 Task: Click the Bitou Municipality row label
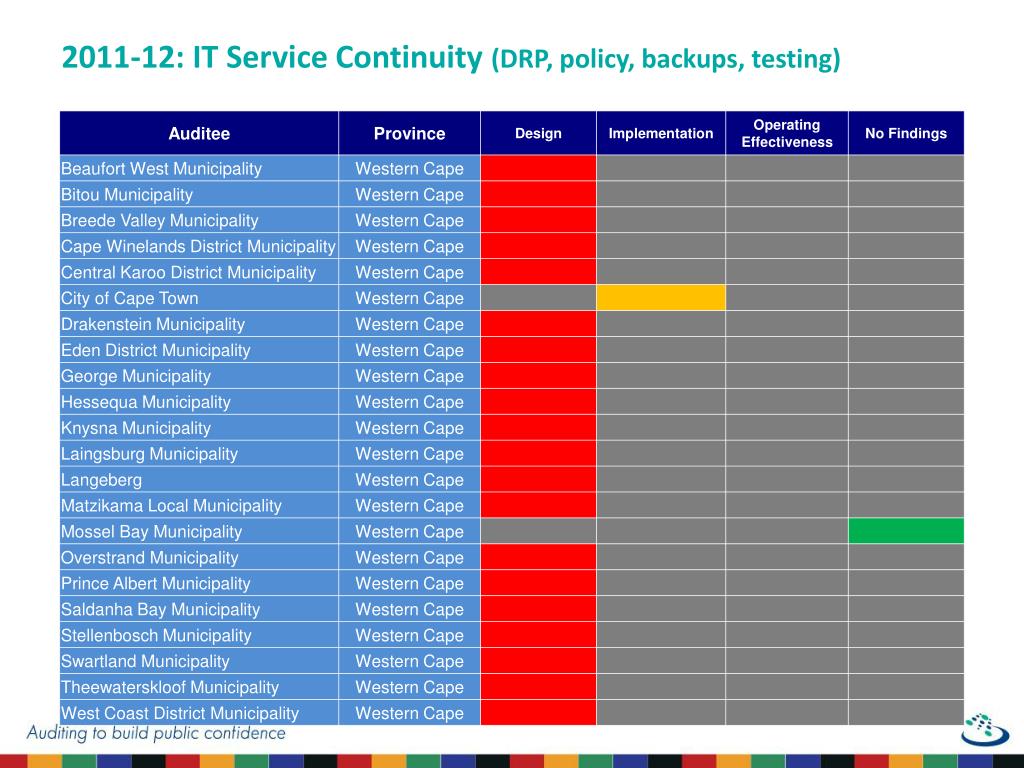coord(127,195)
